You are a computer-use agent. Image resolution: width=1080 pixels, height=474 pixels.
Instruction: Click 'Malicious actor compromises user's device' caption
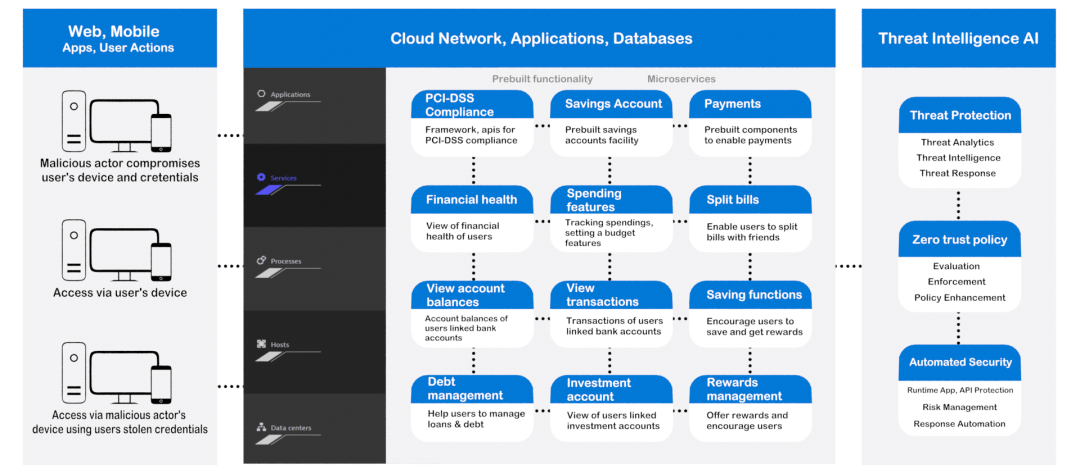120,170
